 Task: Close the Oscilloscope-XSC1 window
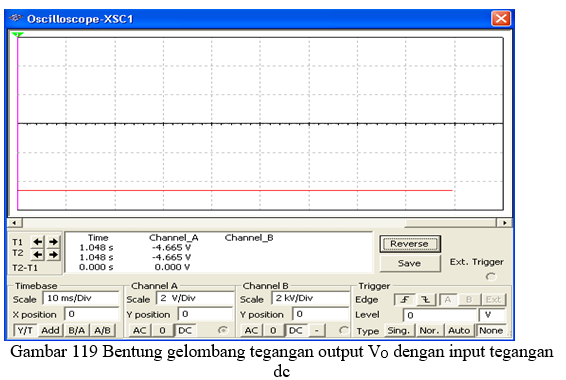[501, 18]
